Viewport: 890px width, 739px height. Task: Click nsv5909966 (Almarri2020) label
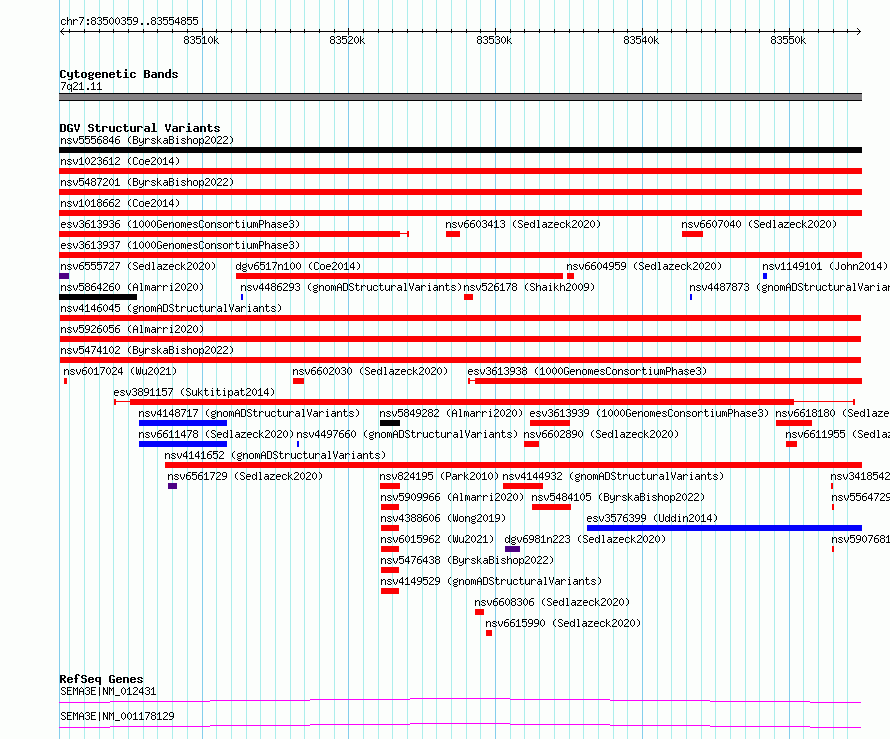pos(452,497)
